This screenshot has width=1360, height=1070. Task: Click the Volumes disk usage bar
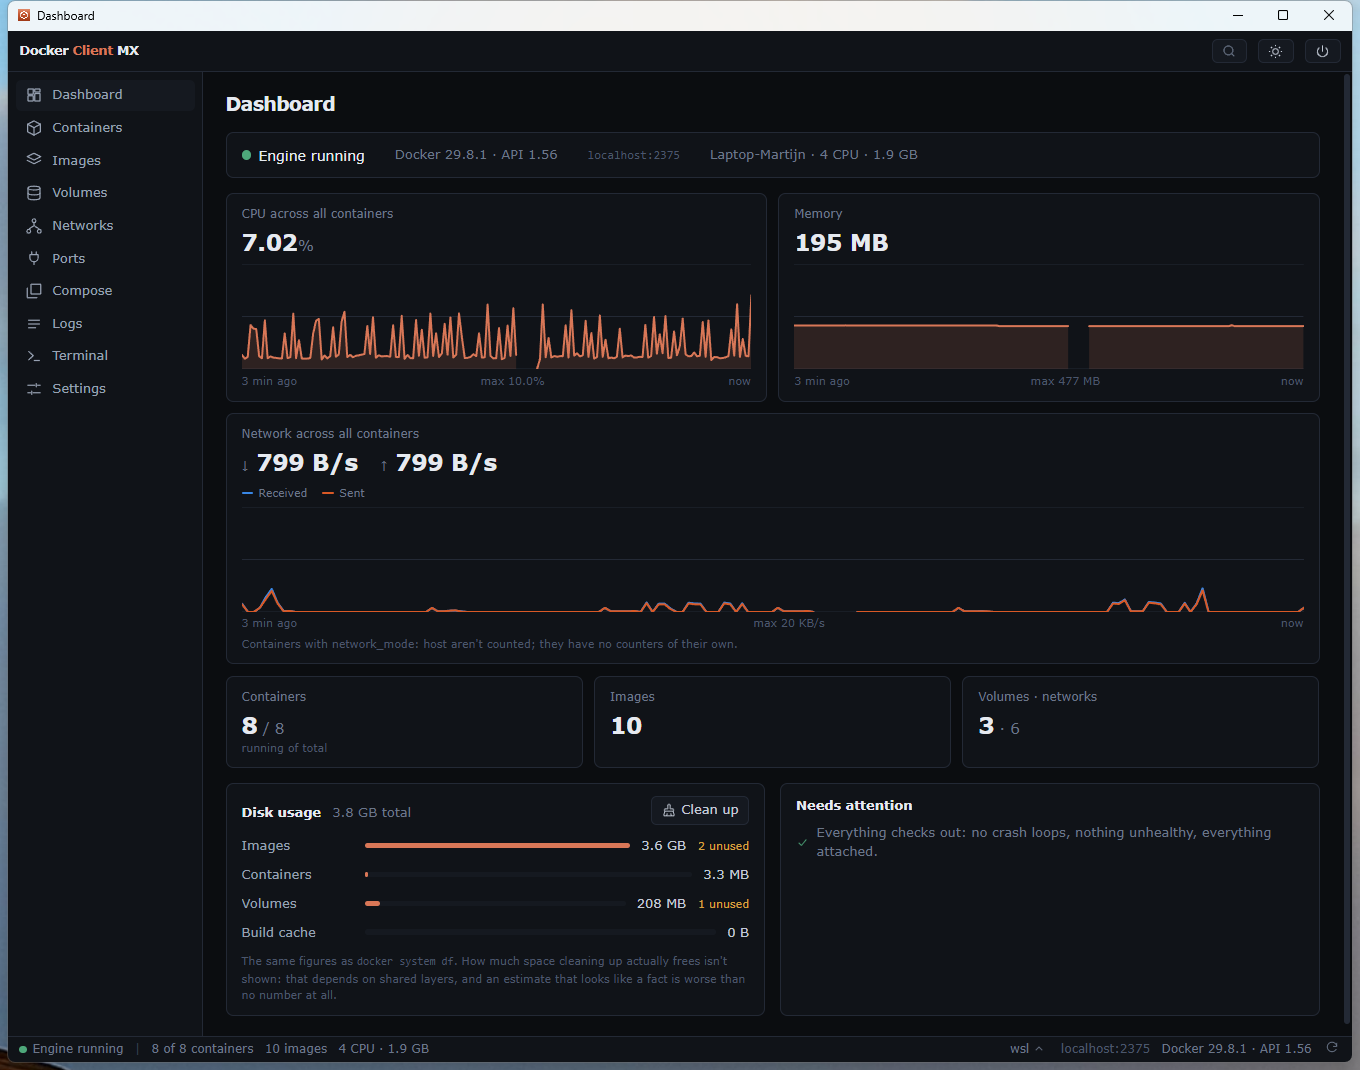497,904
